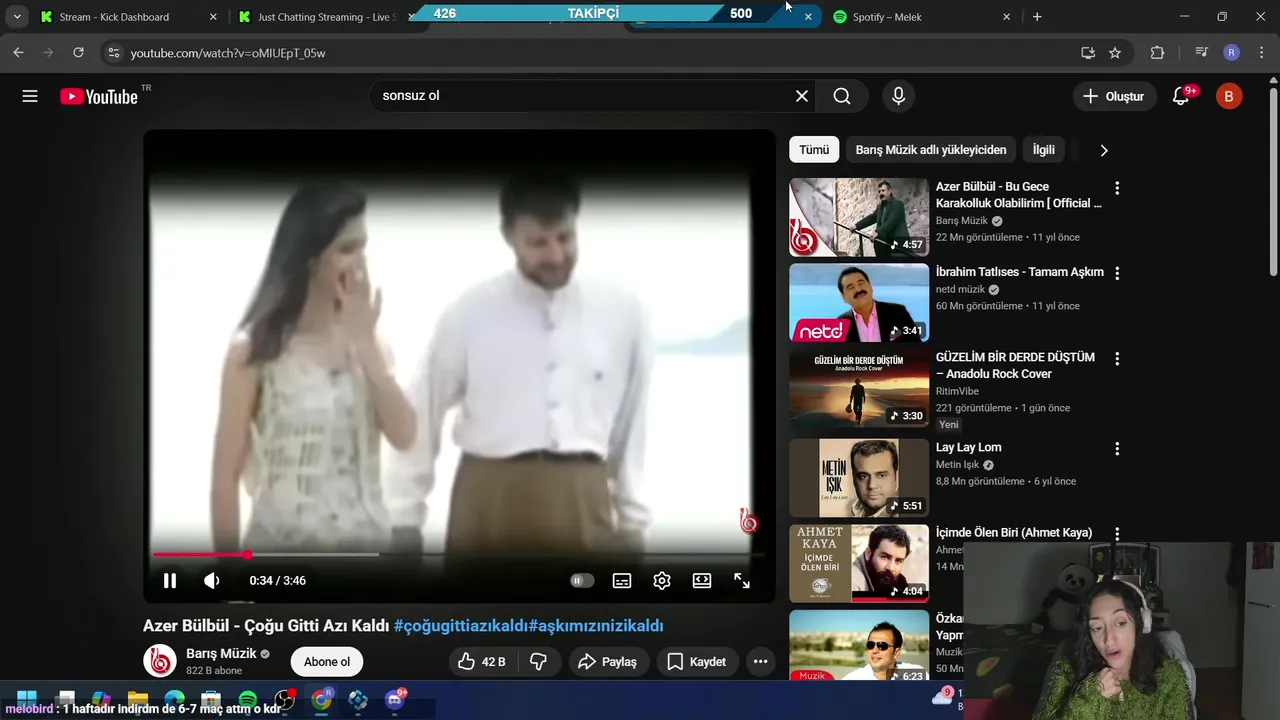Open options for GÜZELİM BİR DERDE DÜŞTÜM
The width and height of the screenshot is (1280, 720).
coord(1117,358)
